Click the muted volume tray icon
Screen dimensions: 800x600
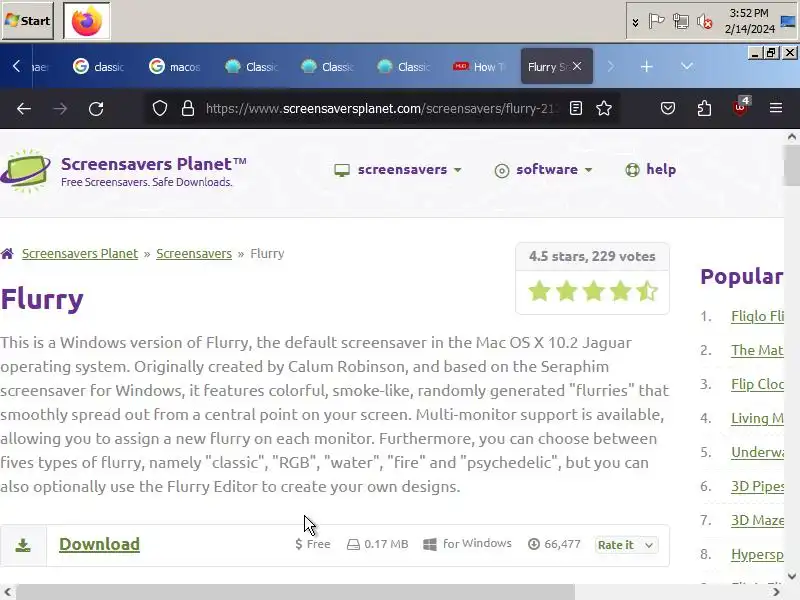pyautogui.click(x=705, y=21)
